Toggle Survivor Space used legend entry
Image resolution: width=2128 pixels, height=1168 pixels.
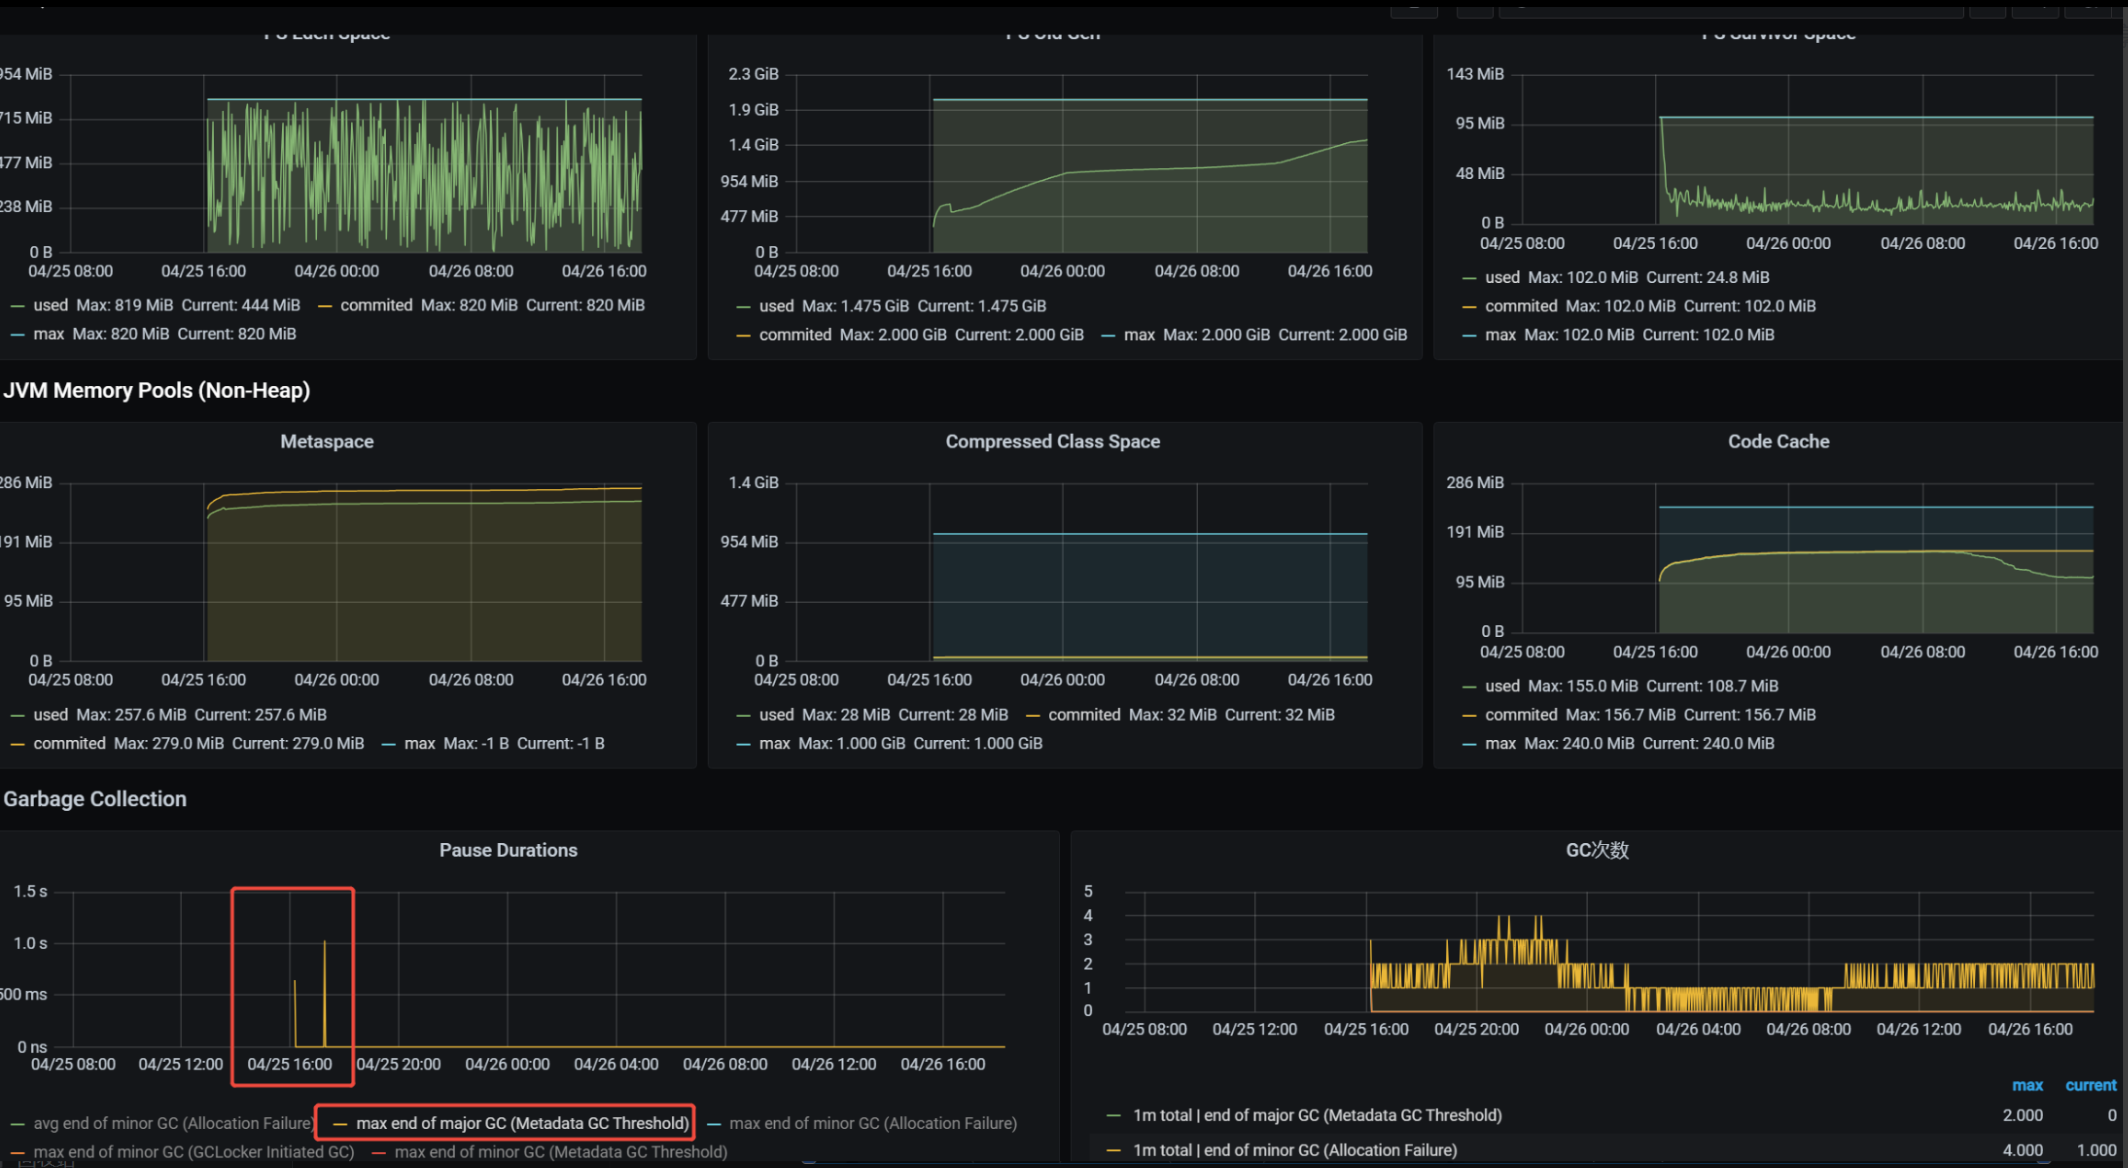[x=1502, y=278]
